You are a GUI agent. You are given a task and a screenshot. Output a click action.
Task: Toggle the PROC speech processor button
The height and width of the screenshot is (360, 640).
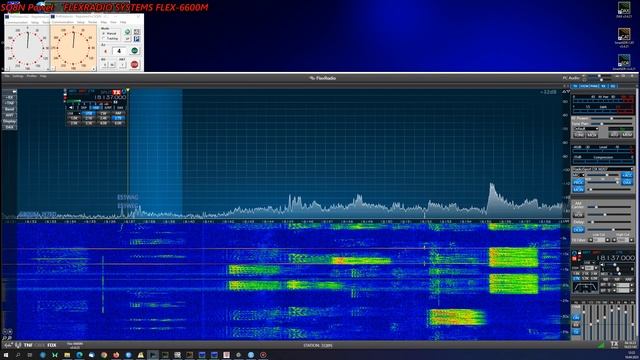[x=578, y=182]
